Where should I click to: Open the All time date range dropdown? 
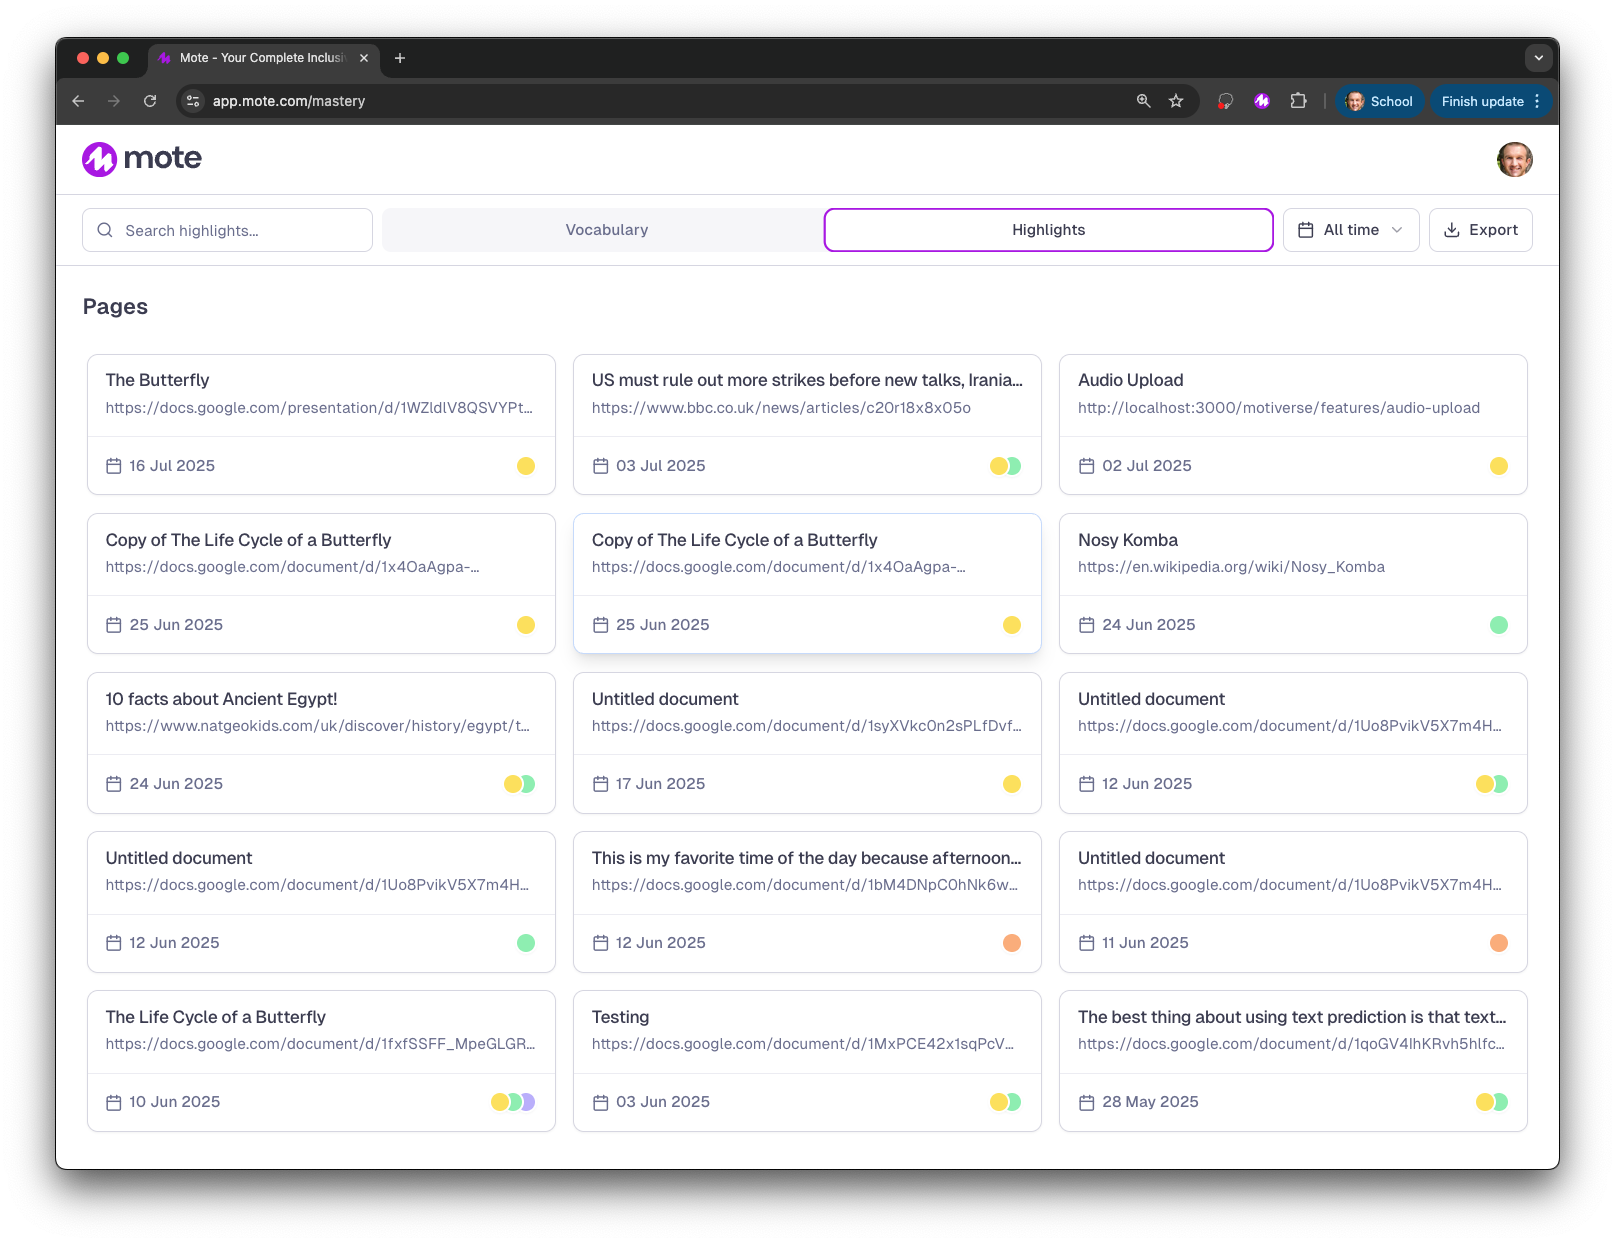coord(1351,230)
